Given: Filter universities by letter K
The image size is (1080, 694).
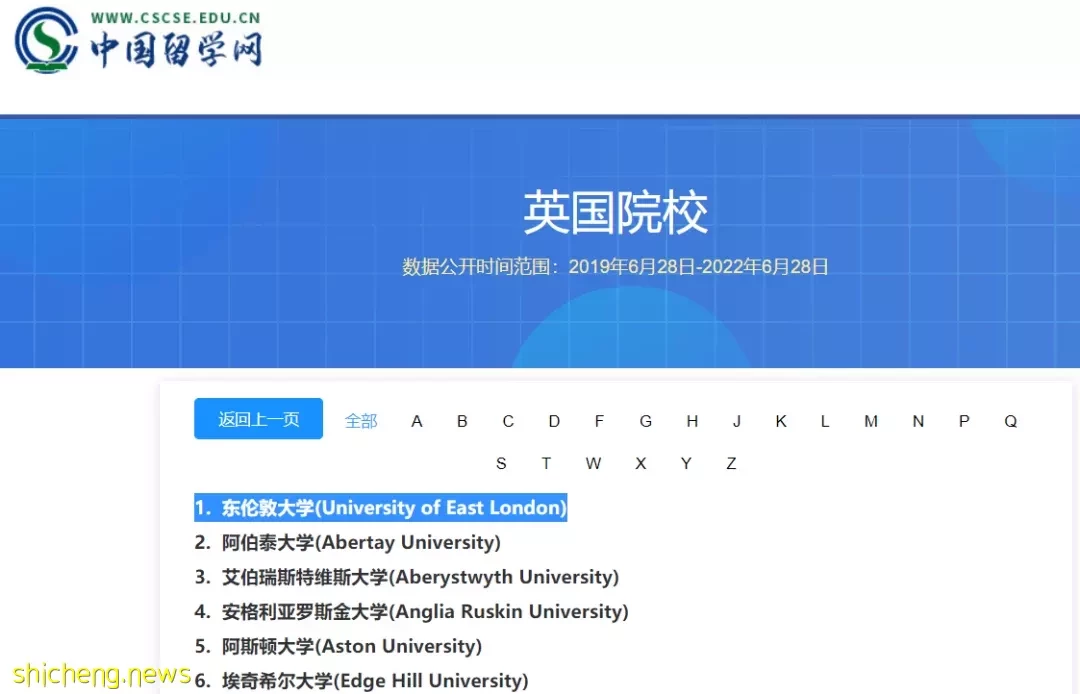Looking at the screenshot, I should [781, 421].
